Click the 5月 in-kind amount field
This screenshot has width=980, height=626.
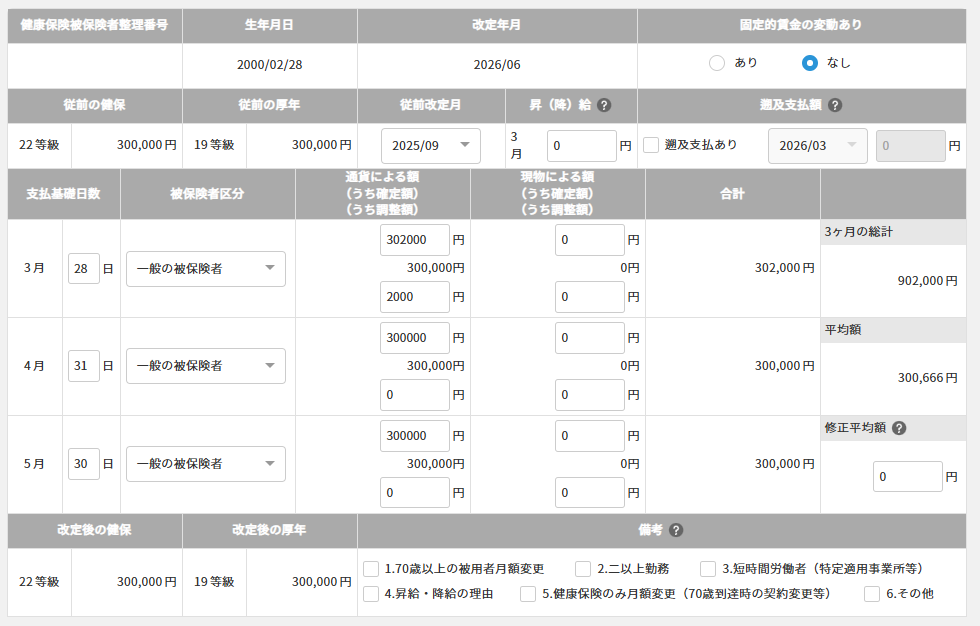[589, 435]
